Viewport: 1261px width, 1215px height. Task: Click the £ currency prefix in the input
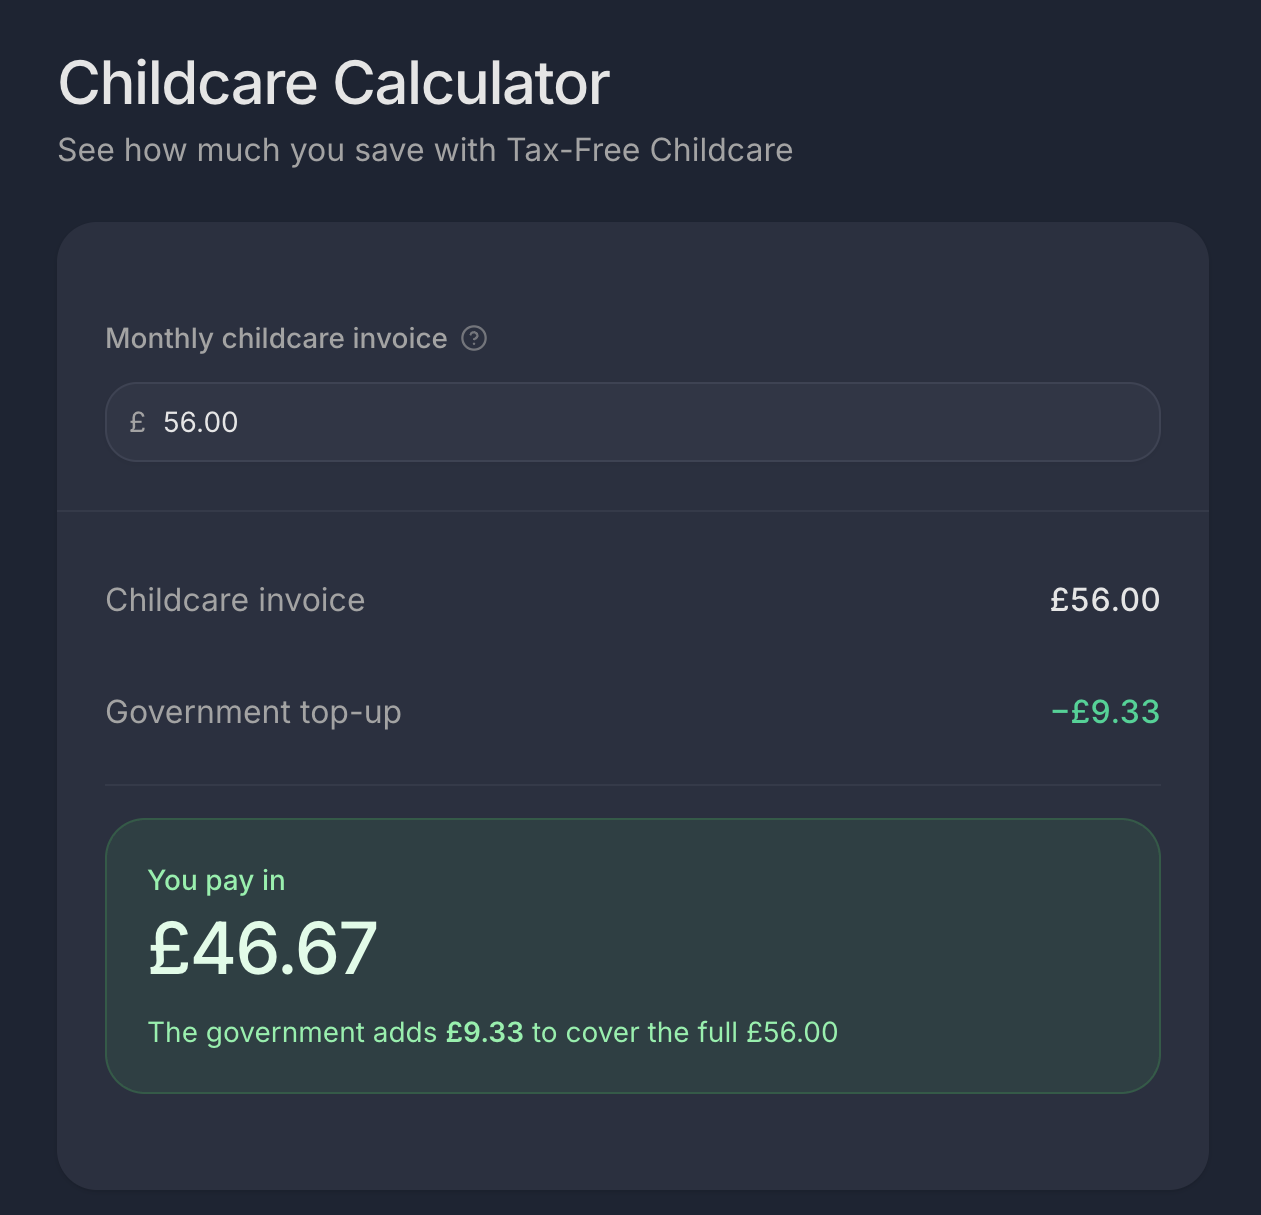coord(138,422)
